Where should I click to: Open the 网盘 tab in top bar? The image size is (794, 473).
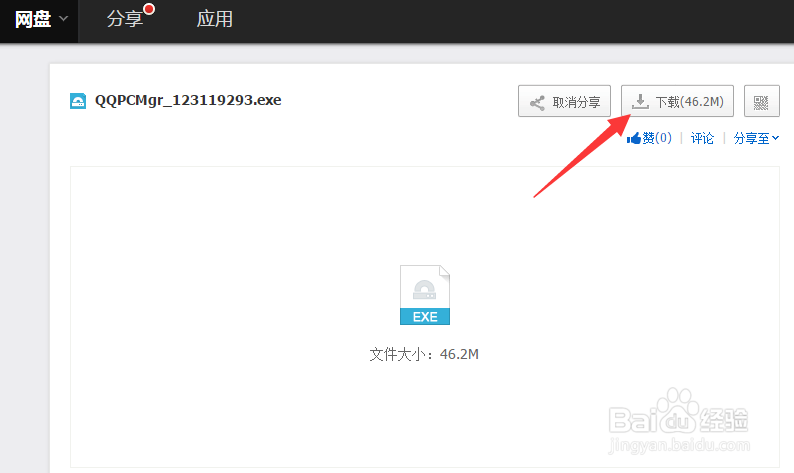32,19
